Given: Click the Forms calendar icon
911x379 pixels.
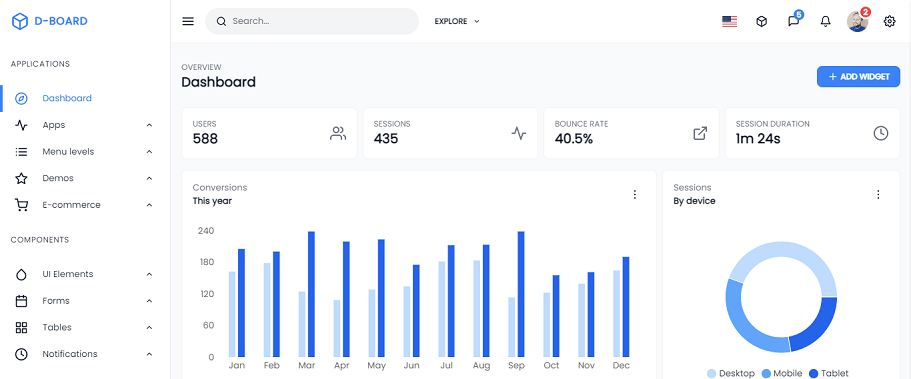Looking at the screenshot, I should (21, 301).
